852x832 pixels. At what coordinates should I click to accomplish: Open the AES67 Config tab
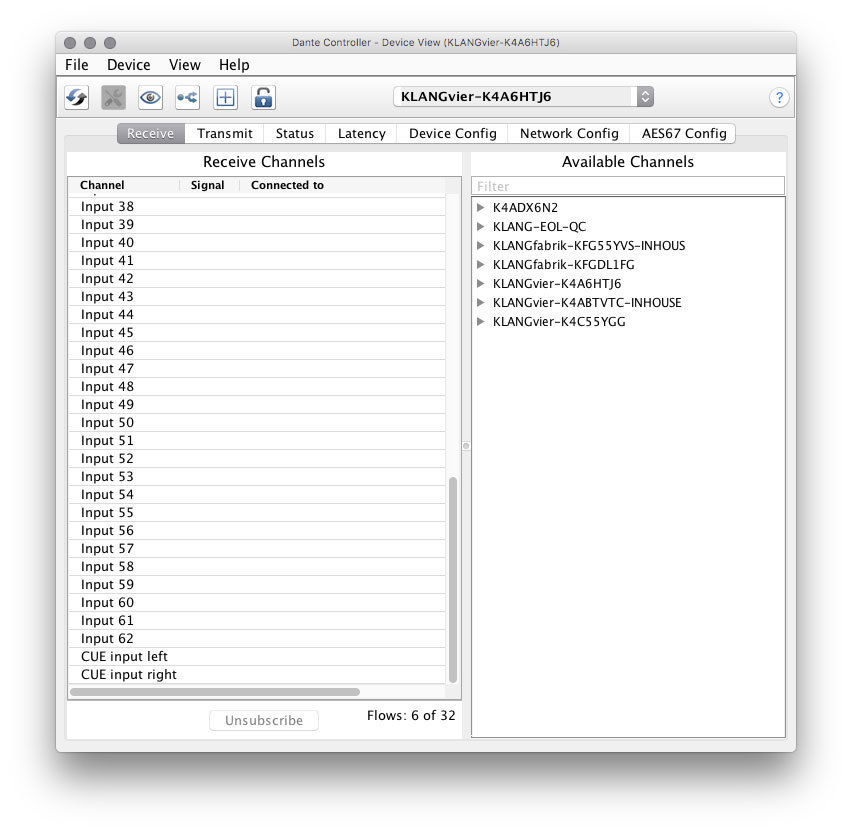[684, 134]
